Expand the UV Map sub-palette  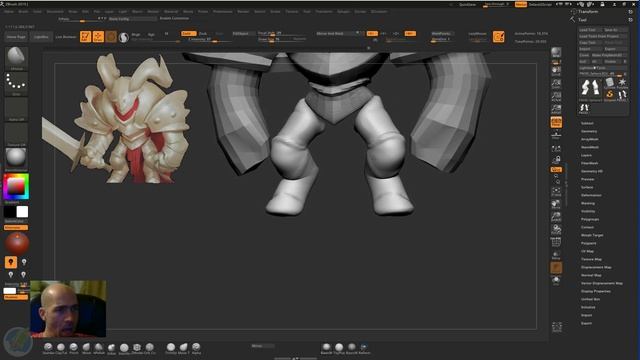point(587,251)
